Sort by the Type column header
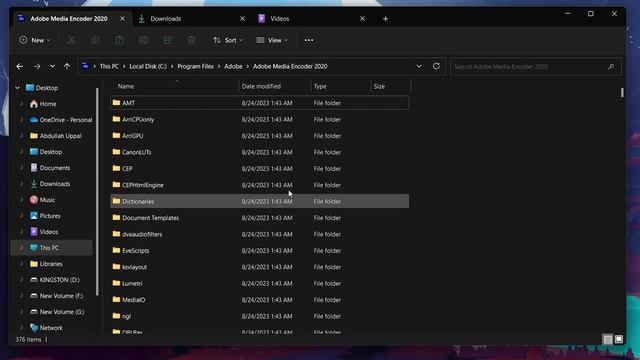The width and height of the screenshot is (640, 360). [x=340, y=86]
